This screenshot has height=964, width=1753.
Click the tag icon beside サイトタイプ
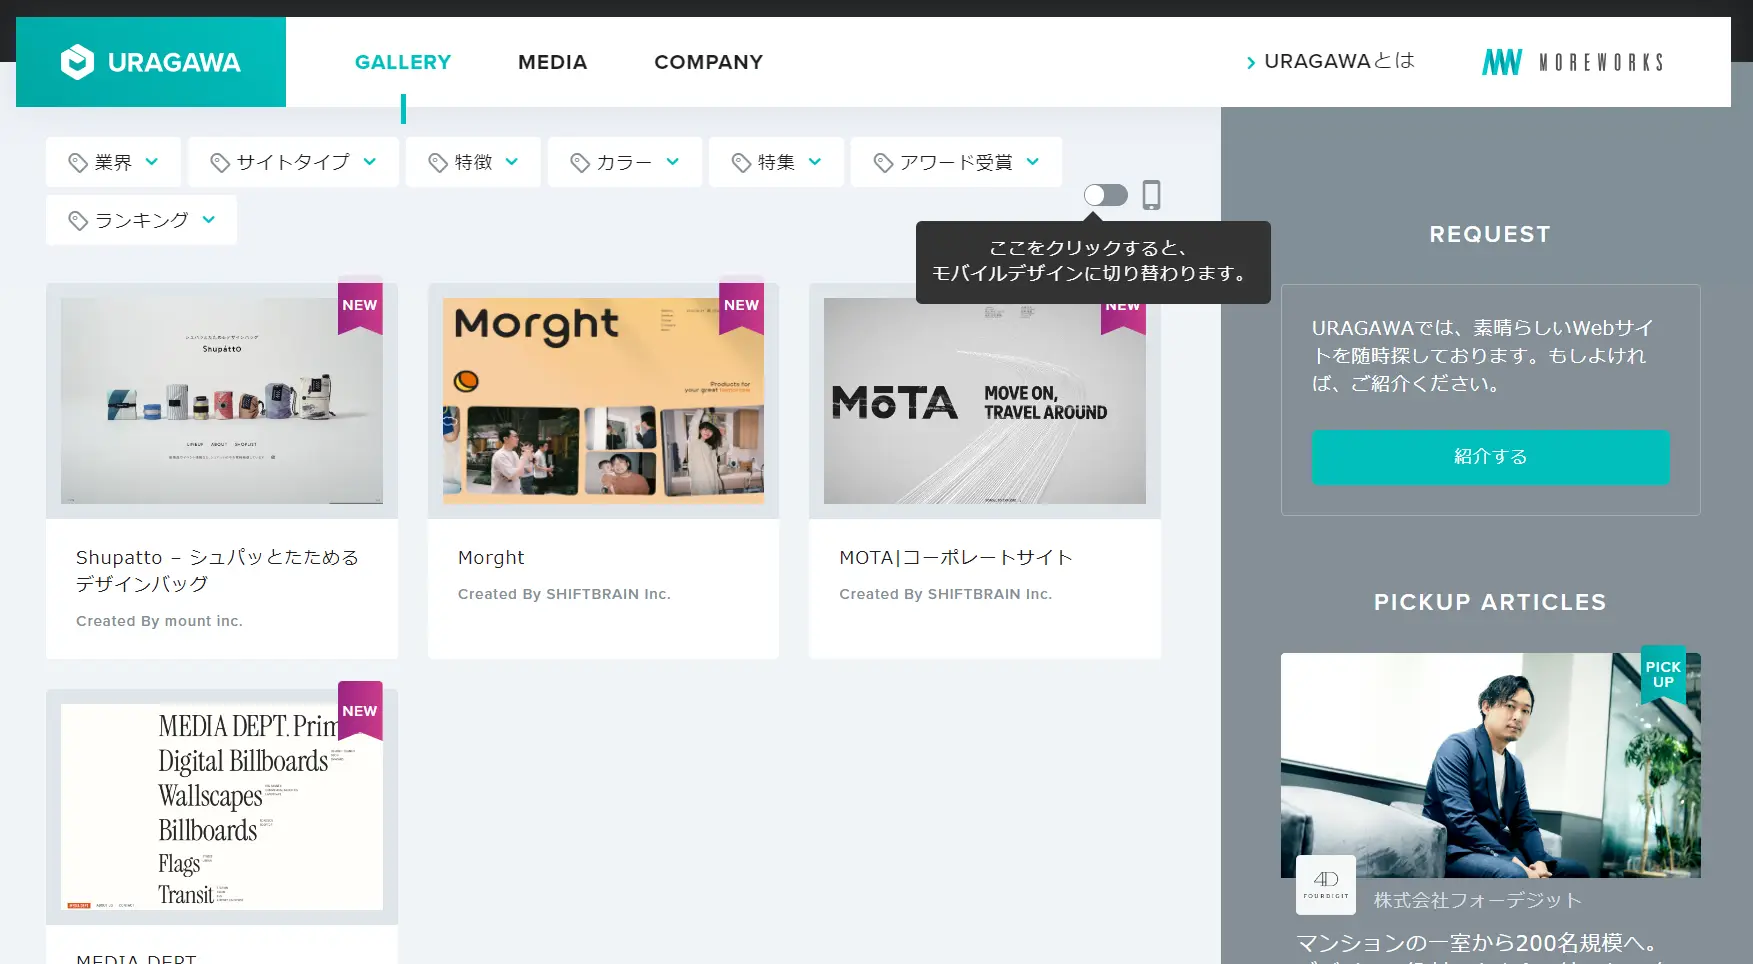coord(220,163)
